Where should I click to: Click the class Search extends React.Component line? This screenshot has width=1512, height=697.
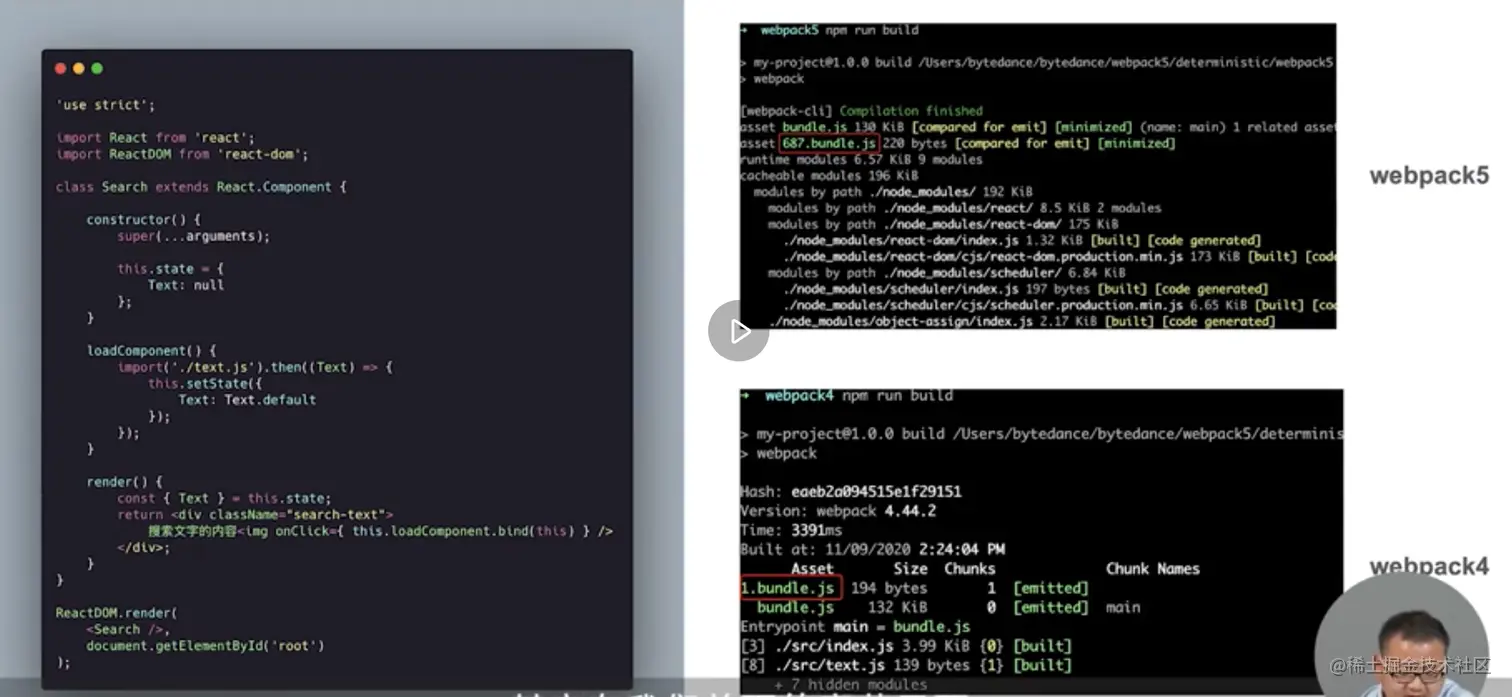(201, 187)
